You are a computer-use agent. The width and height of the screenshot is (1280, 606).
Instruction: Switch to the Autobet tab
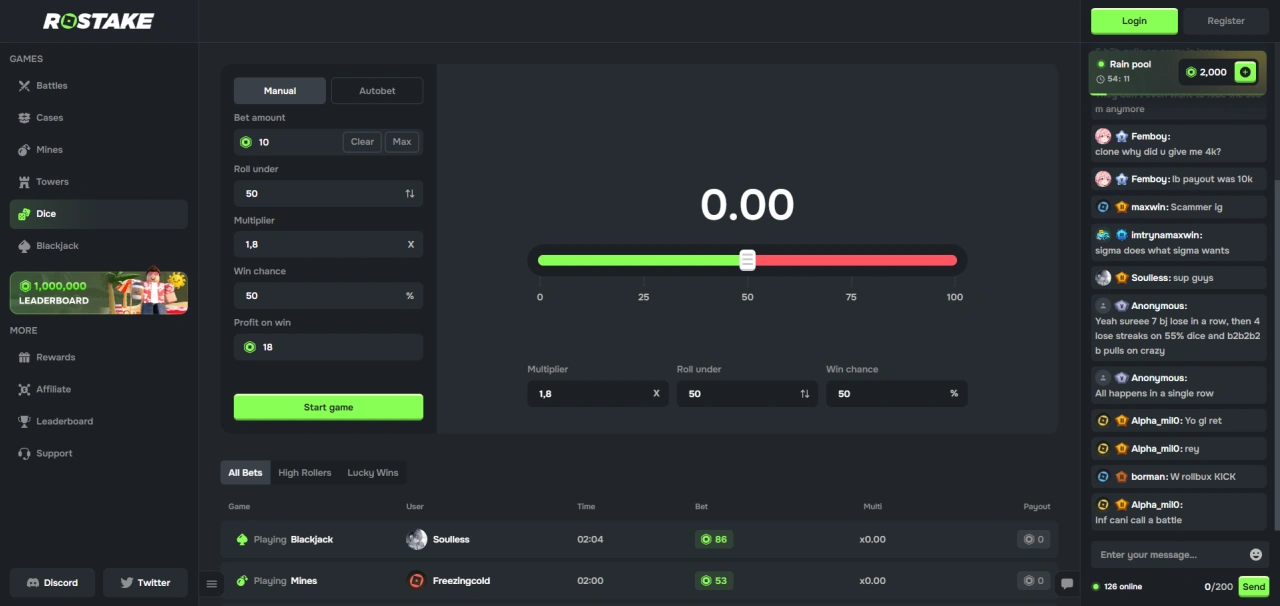[377, 91]
